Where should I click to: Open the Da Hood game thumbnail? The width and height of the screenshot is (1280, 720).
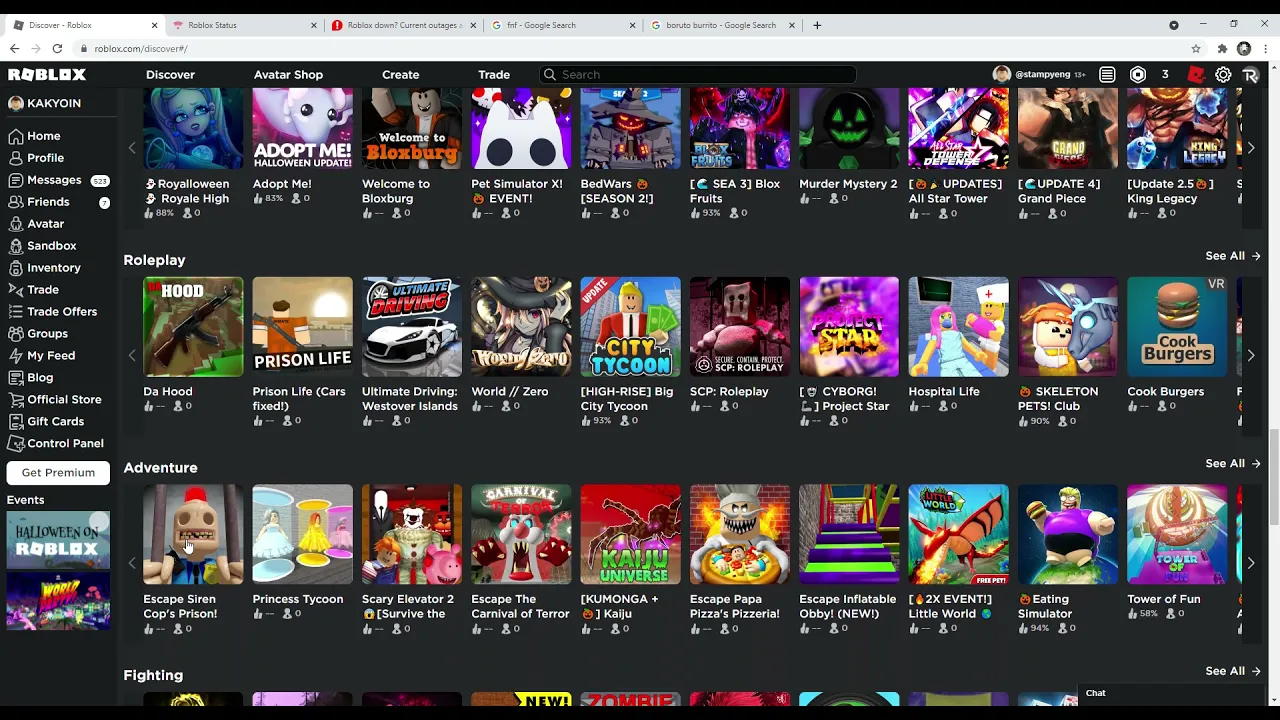click(193, 327)
